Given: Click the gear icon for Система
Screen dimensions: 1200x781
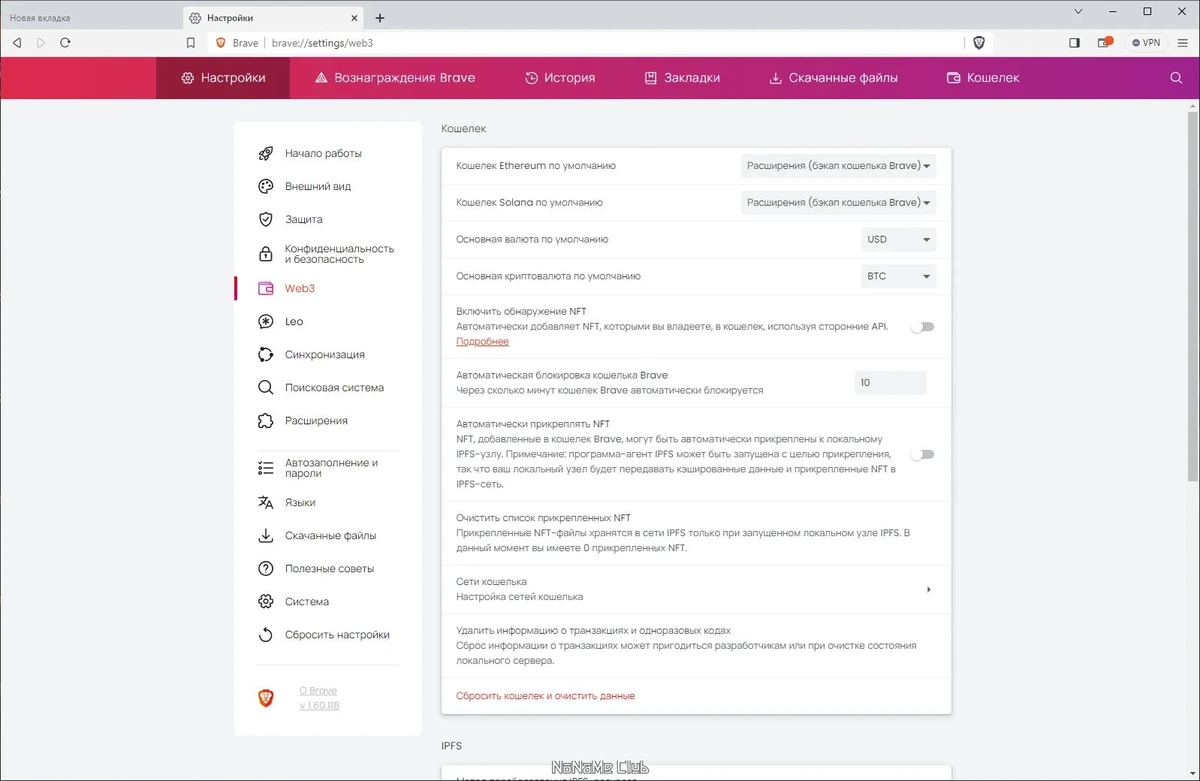Looking at the screenshot, I should [x=266, y=602].
